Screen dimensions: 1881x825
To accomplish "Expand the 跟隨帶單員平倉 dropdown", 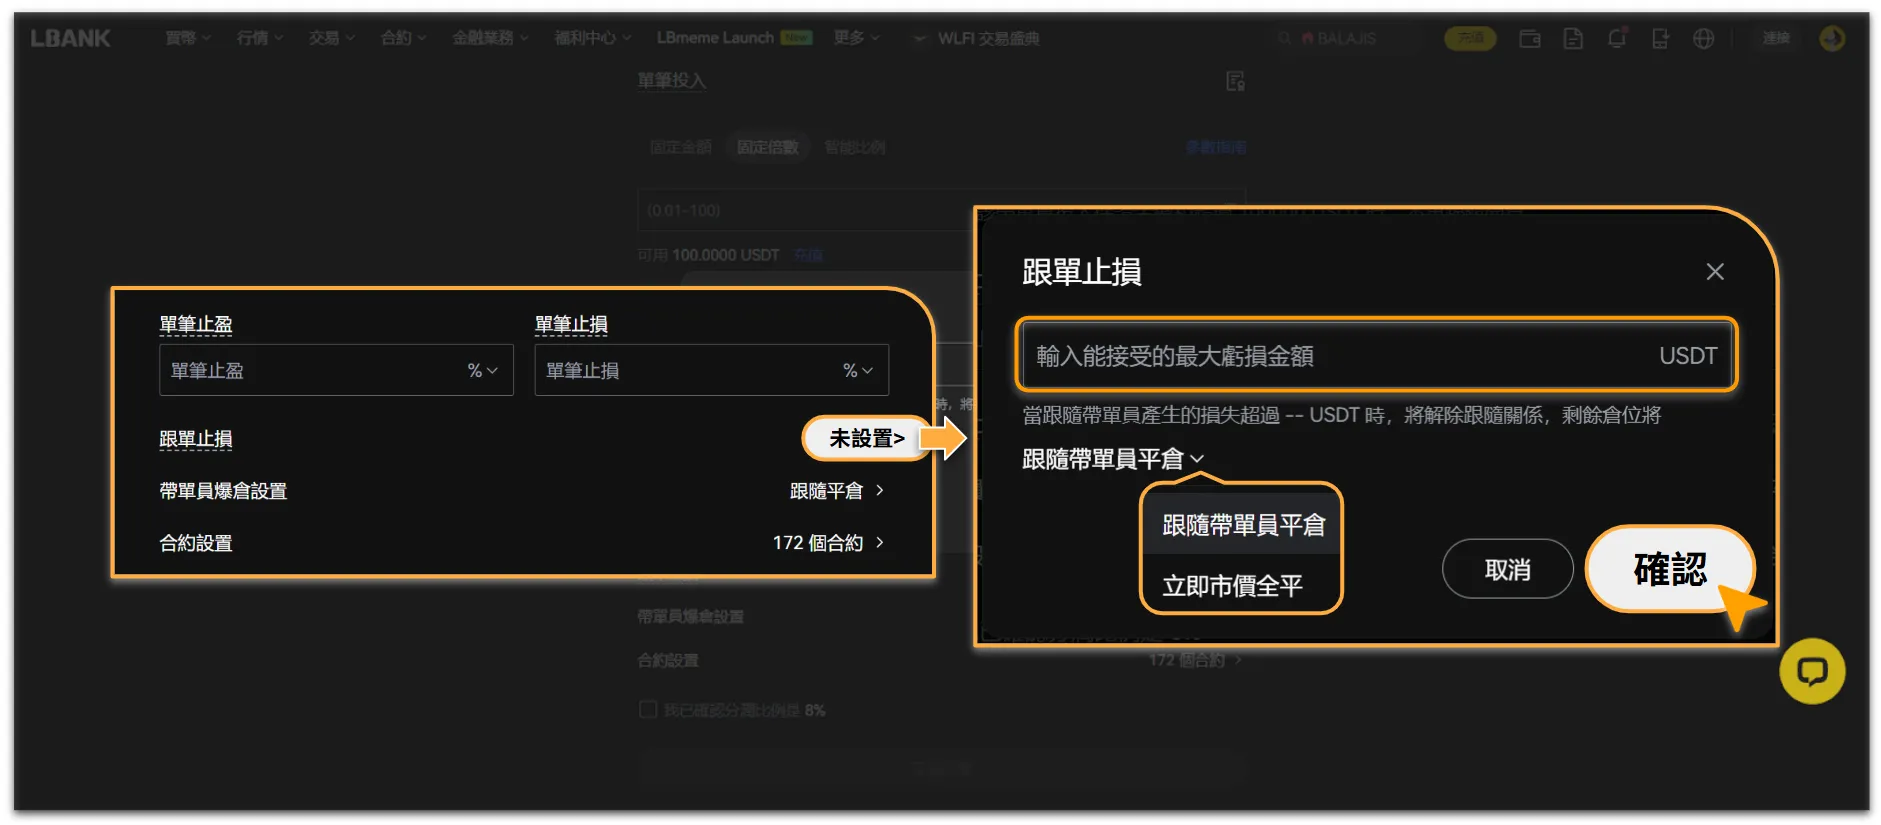I will 1113,459.
